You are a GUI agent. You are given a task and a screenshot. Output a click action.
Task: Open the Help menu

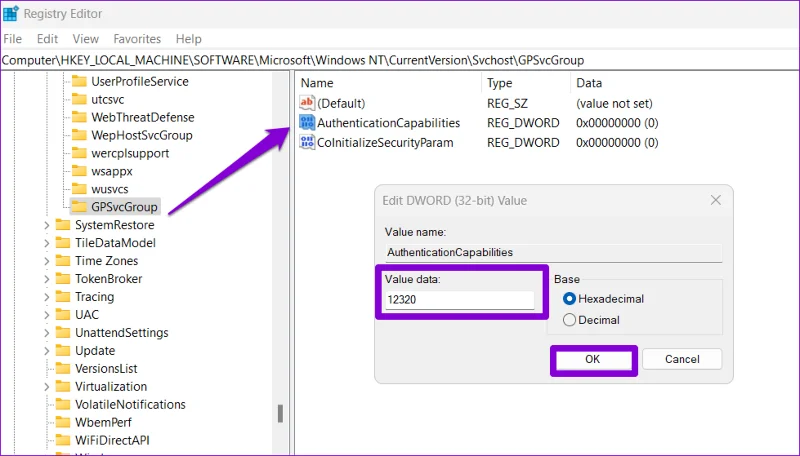pyautogui.click(x=189, y=39)
